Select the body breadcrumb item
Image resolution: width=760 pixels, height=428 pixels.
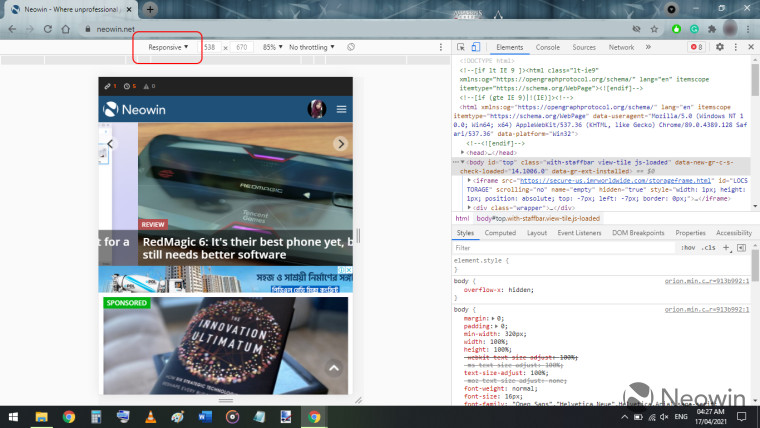coord(538,219)
